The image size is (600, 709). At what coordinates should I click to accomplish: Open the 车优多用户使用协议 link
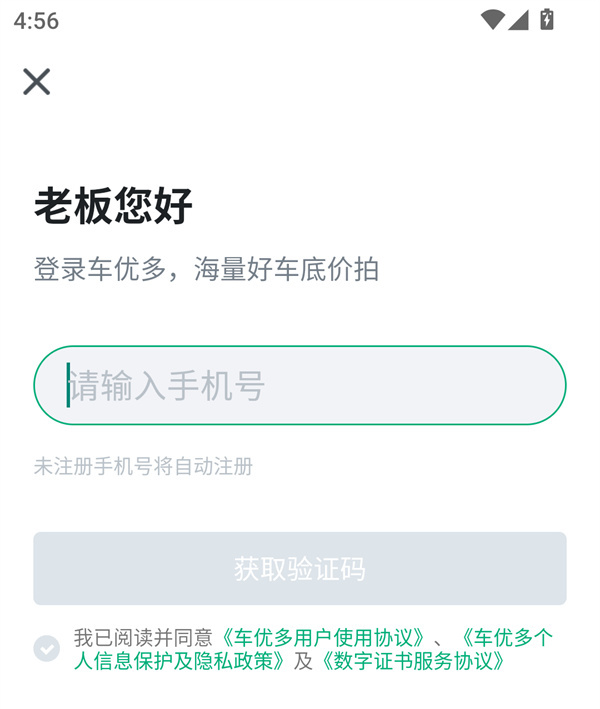point(324,638)
